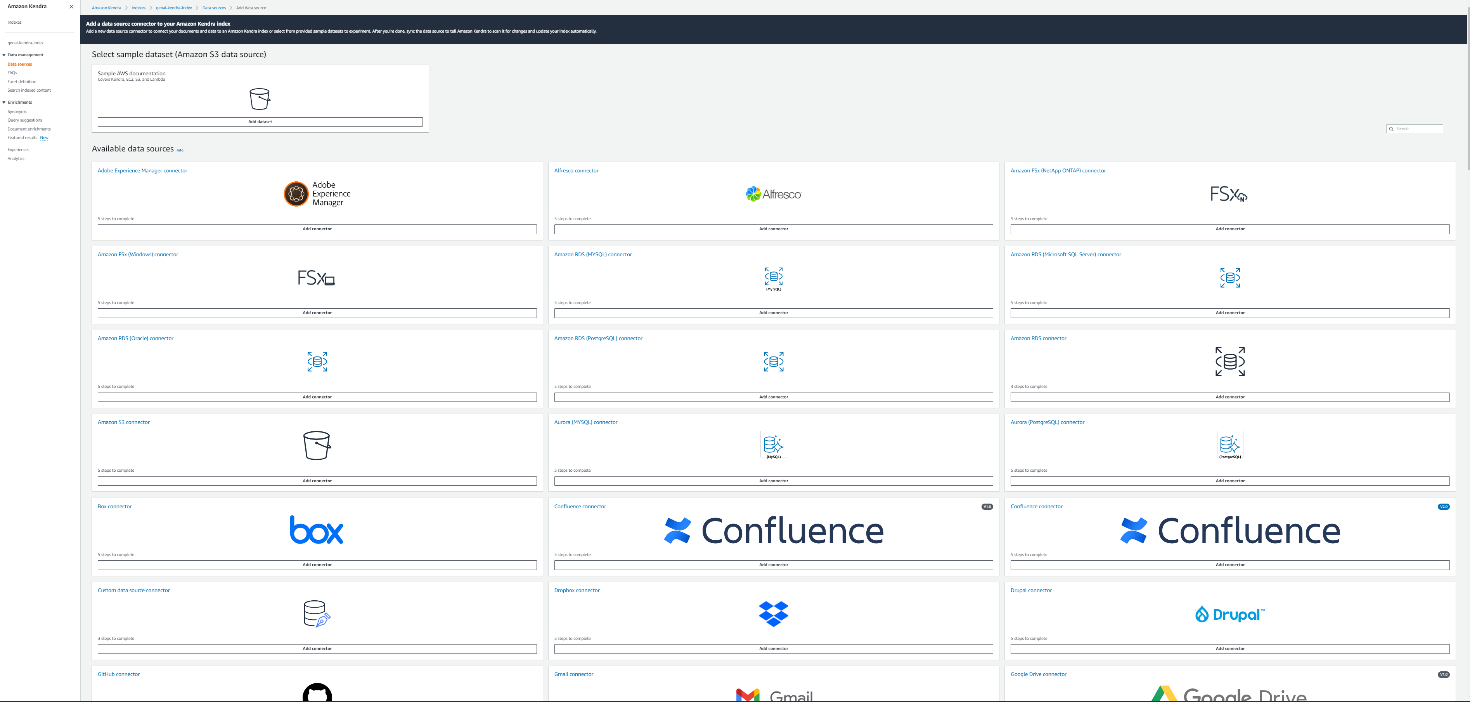Open Facet definition in the sidebar
Screen dimensions: 1470x702
point(21,81)
